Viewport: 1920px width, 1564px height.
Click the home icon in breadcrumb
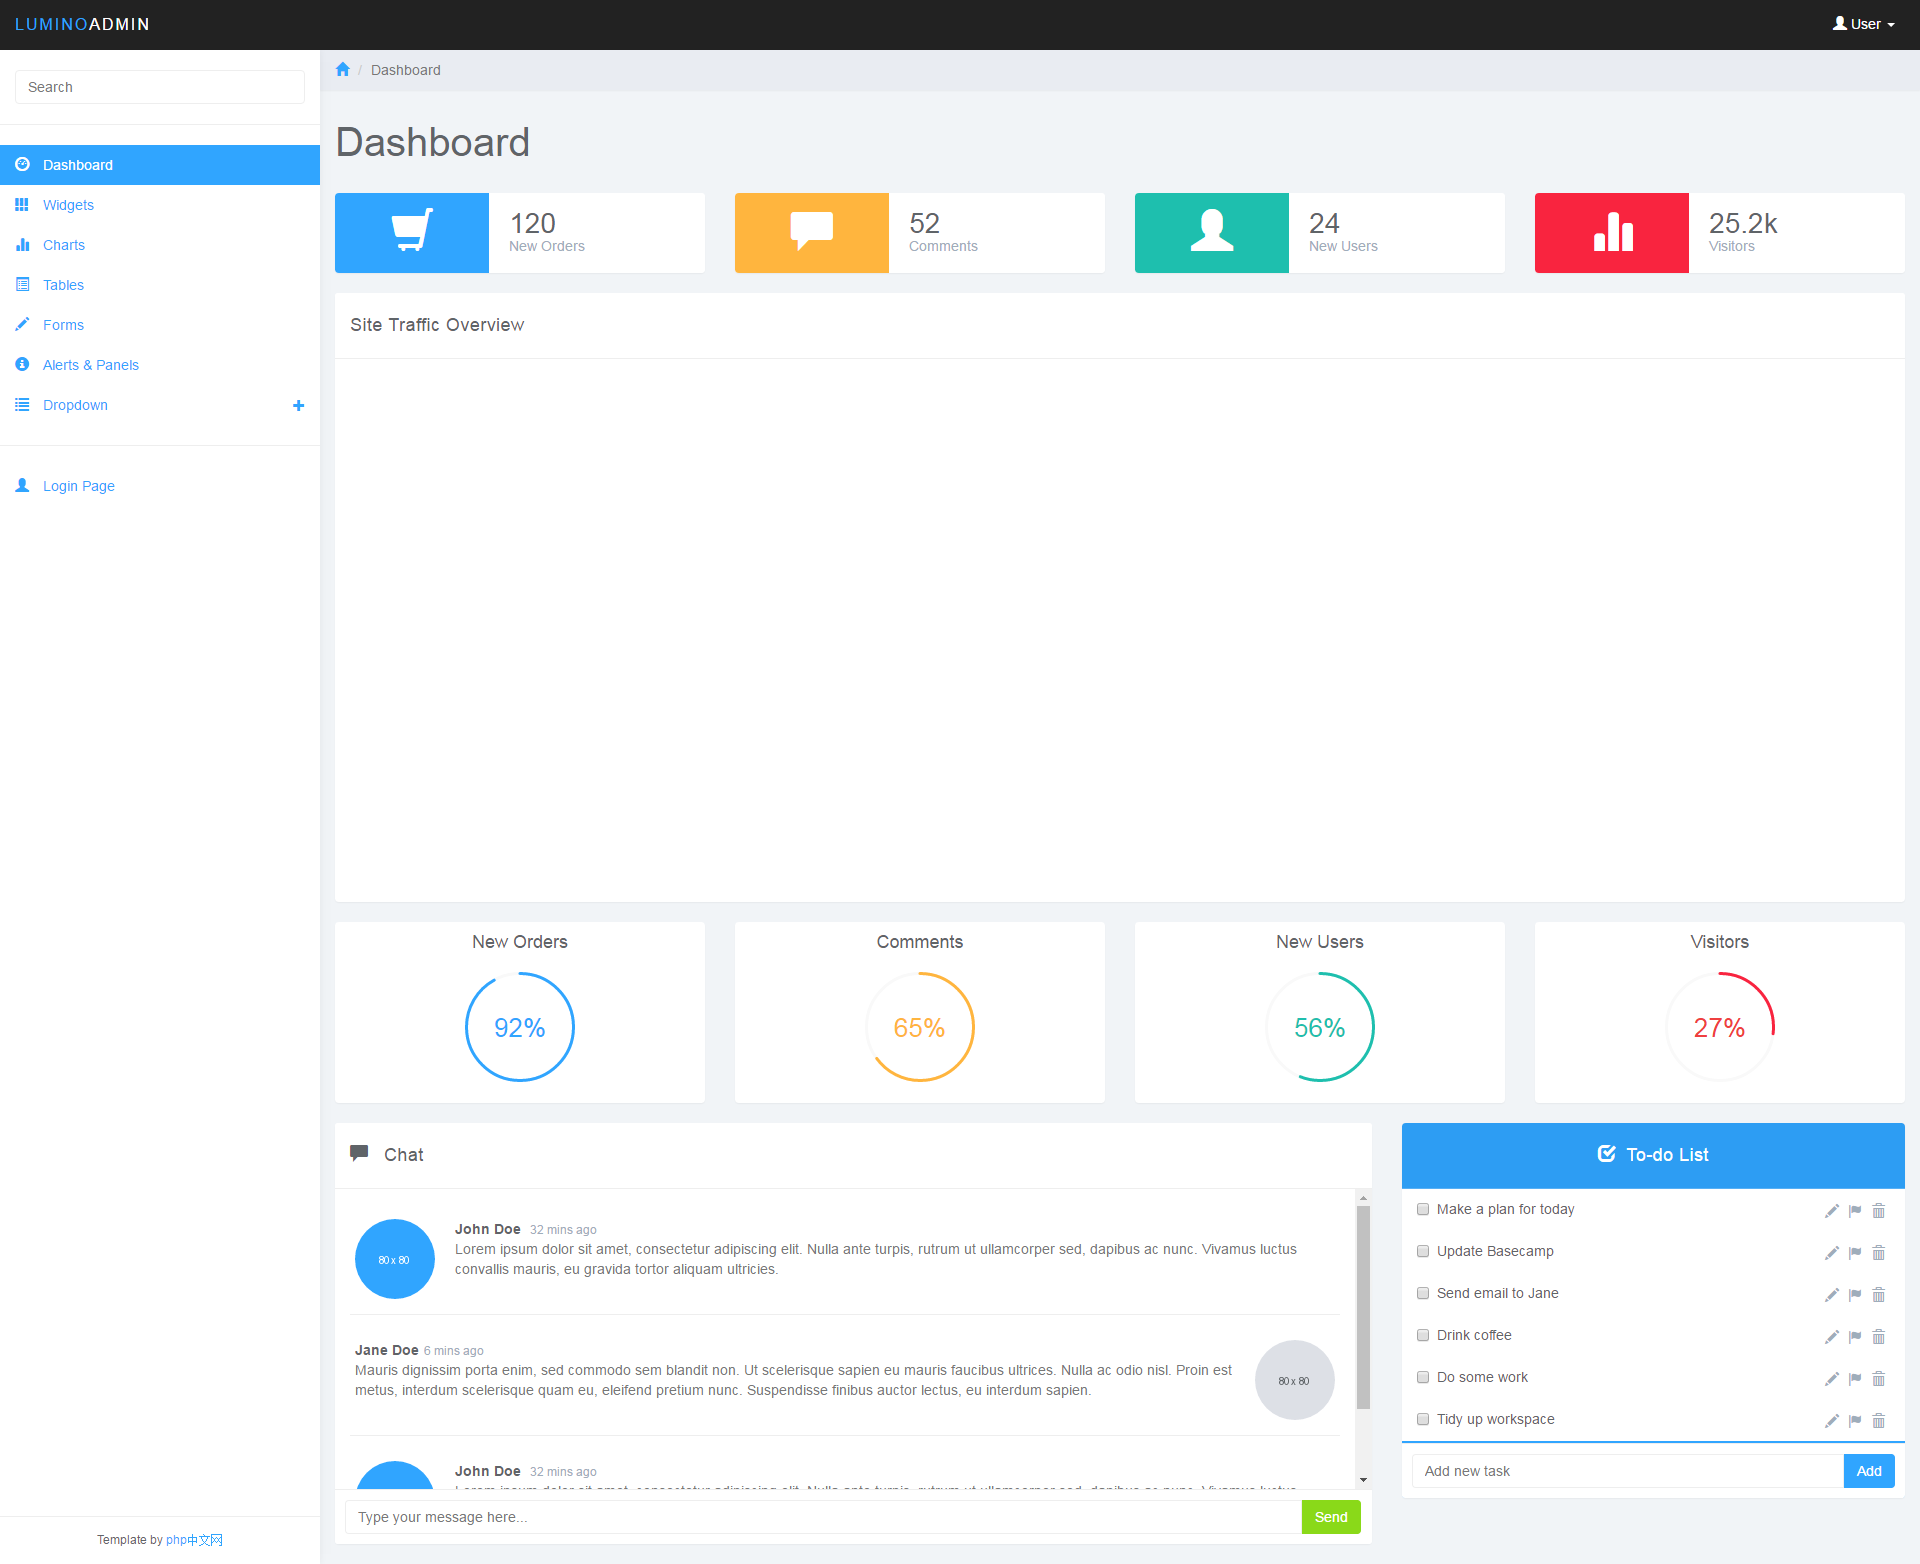(x=343, y=70)
